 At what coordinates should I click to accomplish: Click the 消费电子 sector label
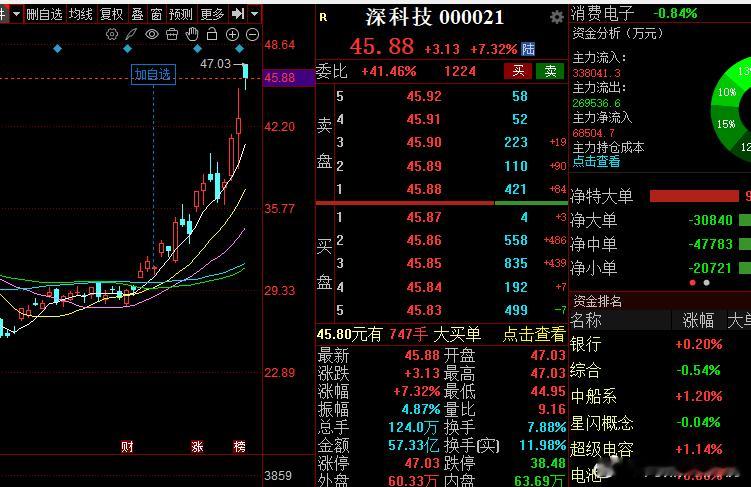[602, 13]
